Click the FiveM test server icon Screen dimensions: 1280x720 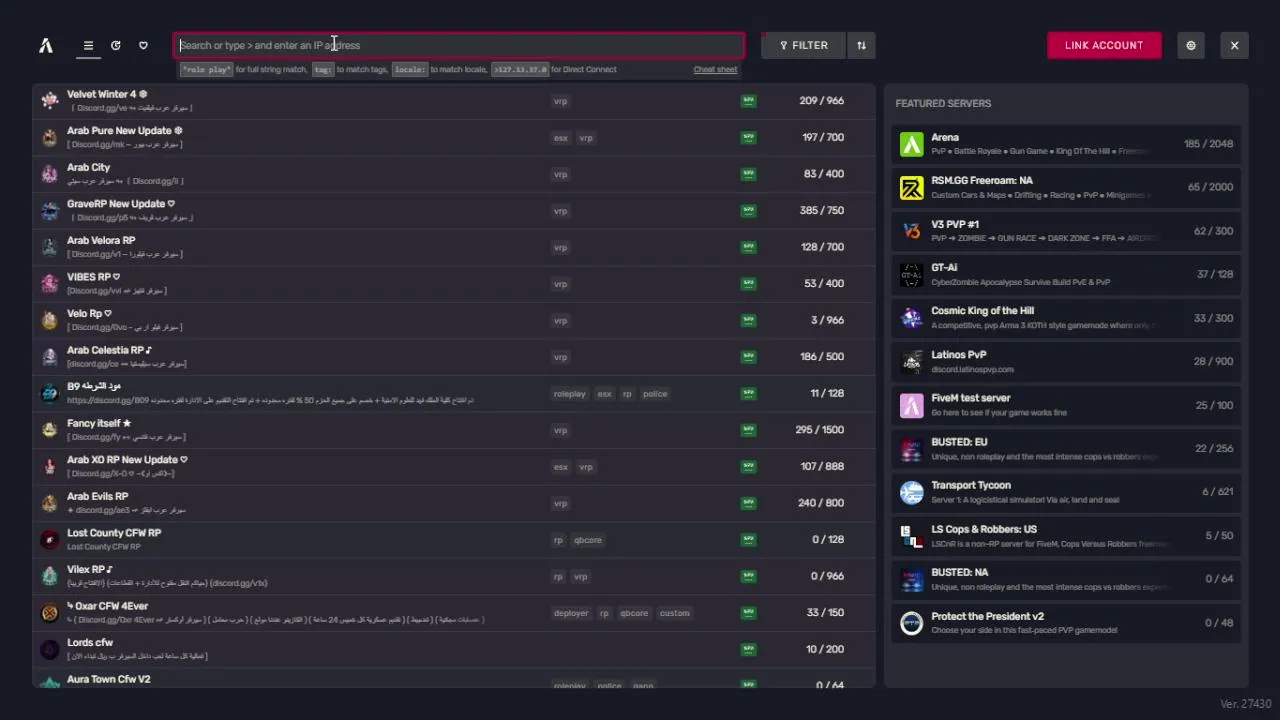point(911,405)
